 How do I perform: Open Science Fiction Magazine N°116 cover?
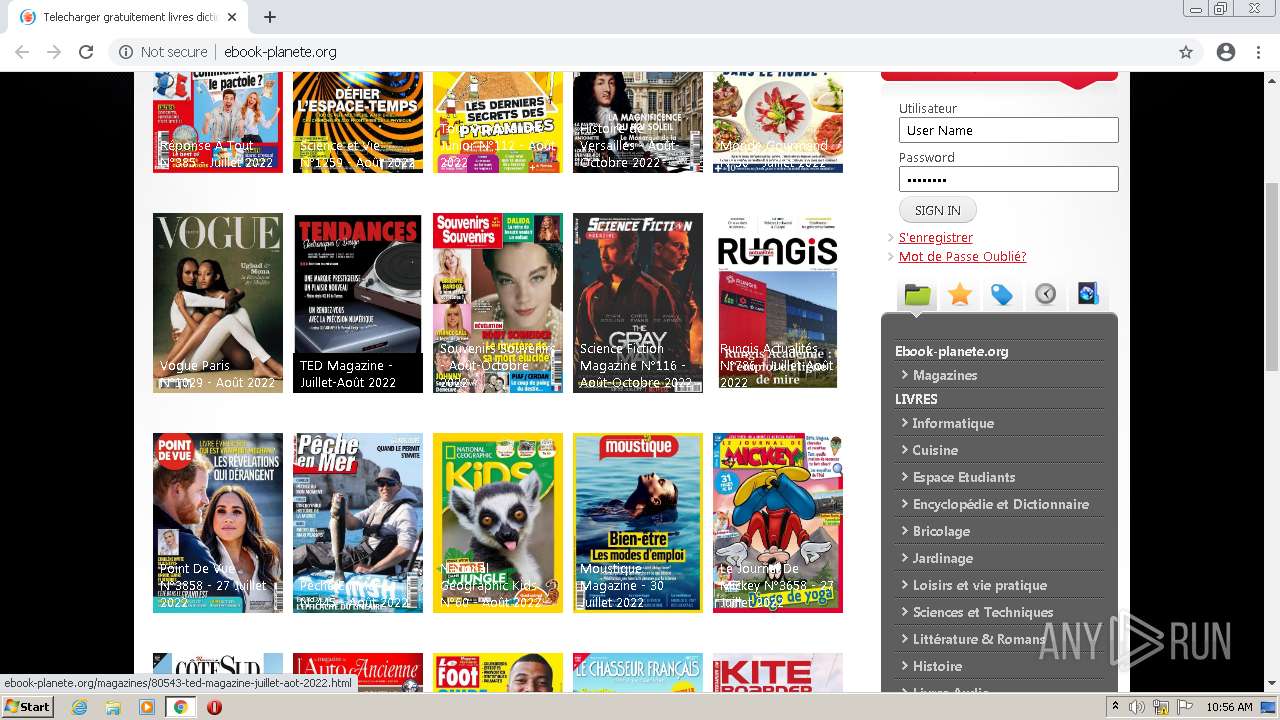638,303
